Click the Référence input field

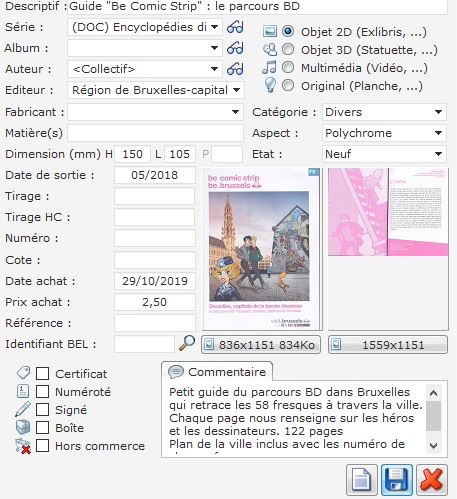155,323
